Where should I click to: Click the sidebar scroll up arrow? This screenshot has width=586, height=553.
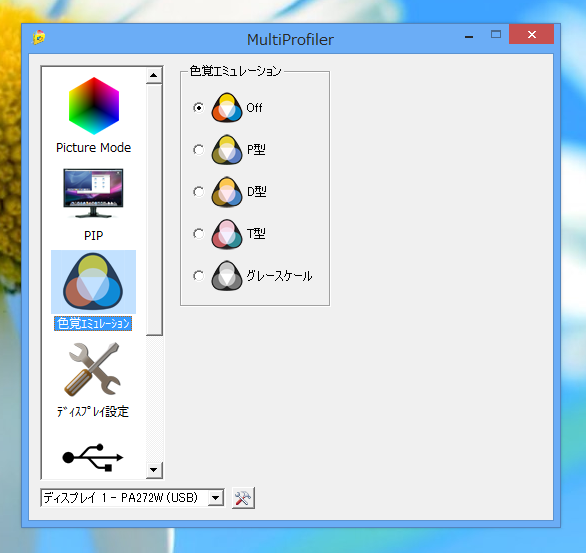coord(154,75)
